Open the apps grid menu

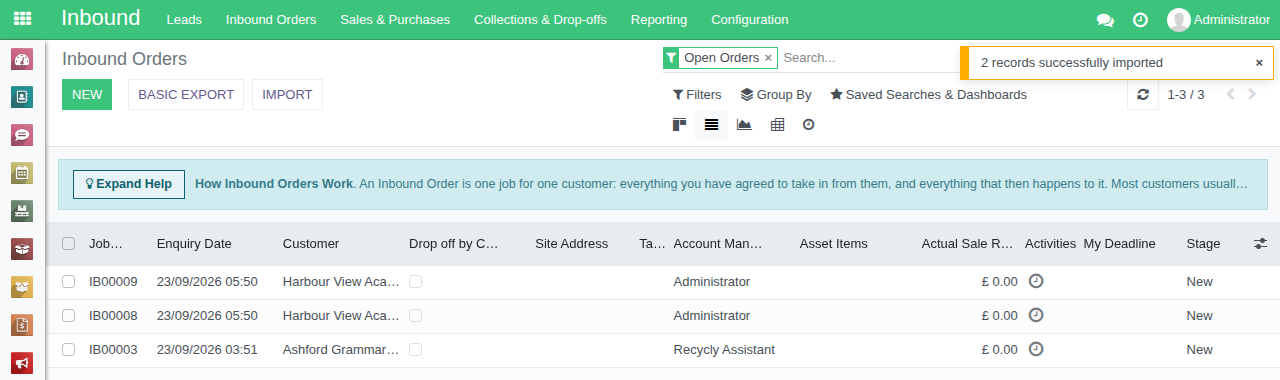tap(22, 19)
